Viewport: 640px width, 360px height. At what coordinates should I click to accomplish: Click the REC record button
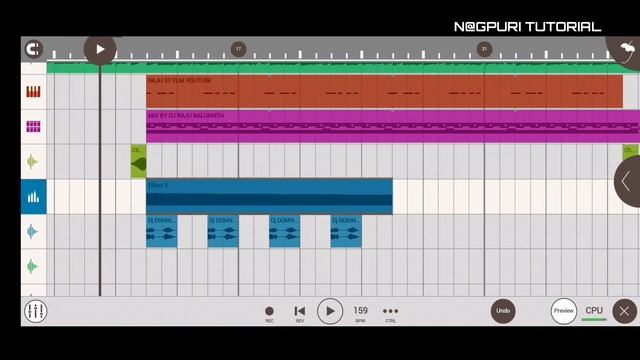click(x=269, y=313)
